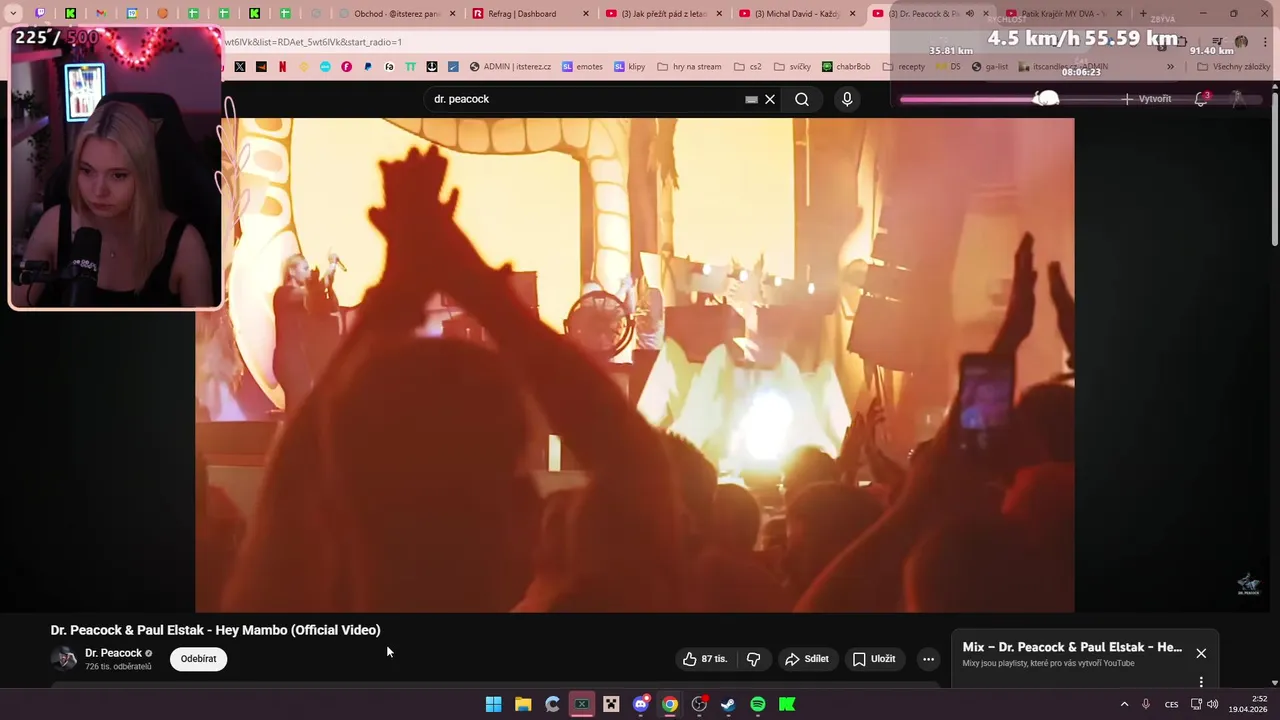Switch to the pinned Gmail tab
This screenshot has width=1280, height=720.
[x=100, y=14]
